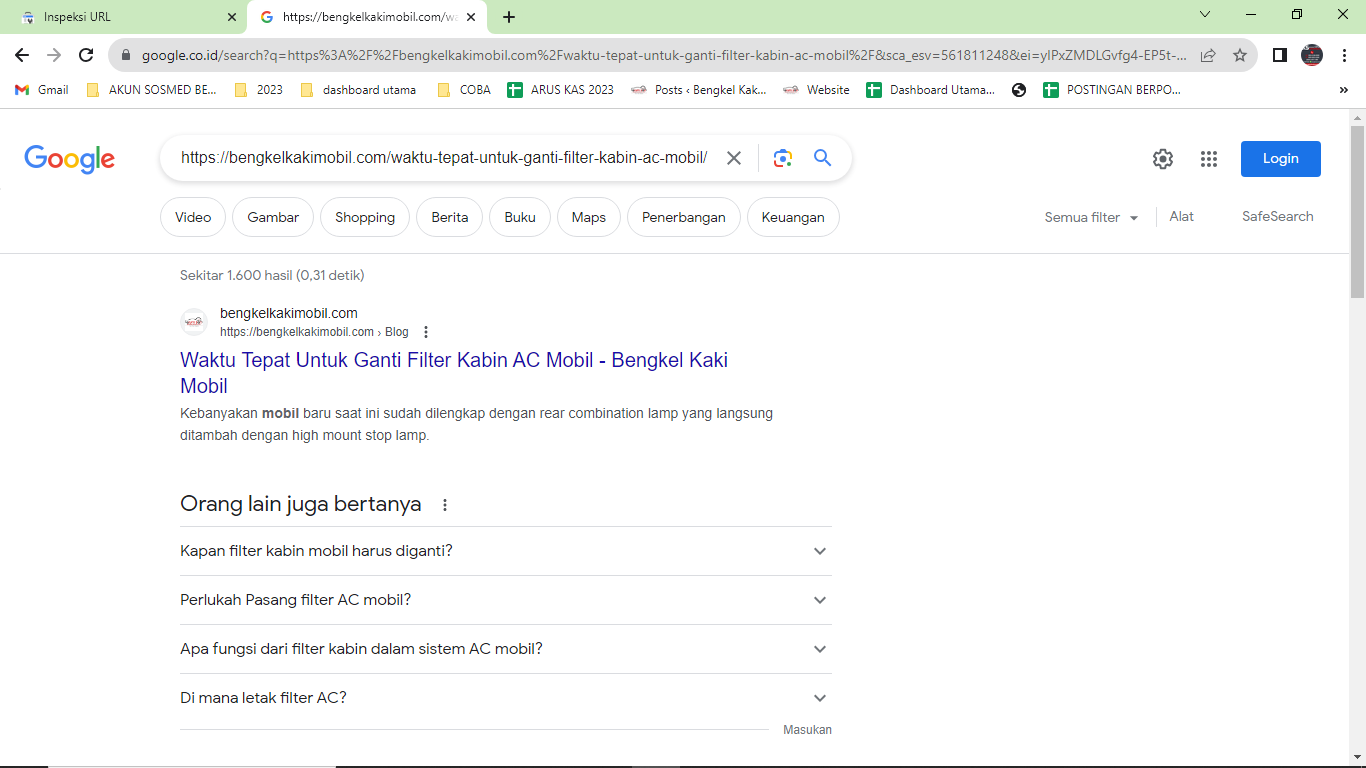Filter results by Buku
The height and width of the screenshot is (768, 1366).
click(x=520, y=217)
